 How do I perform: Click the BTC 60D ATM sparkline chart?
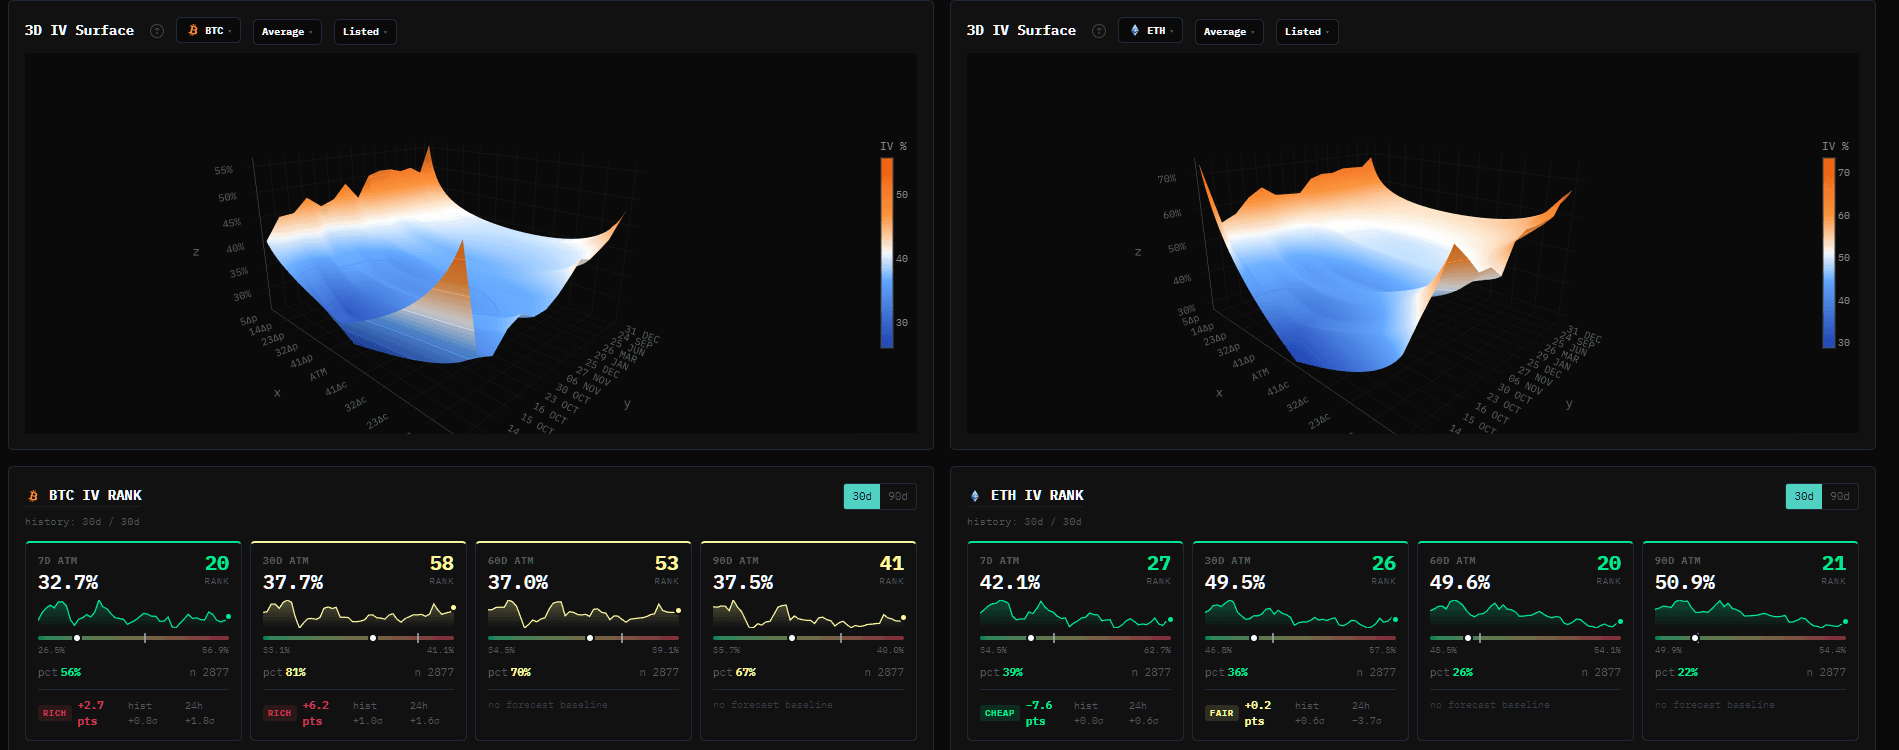click(x=584, y=613)
